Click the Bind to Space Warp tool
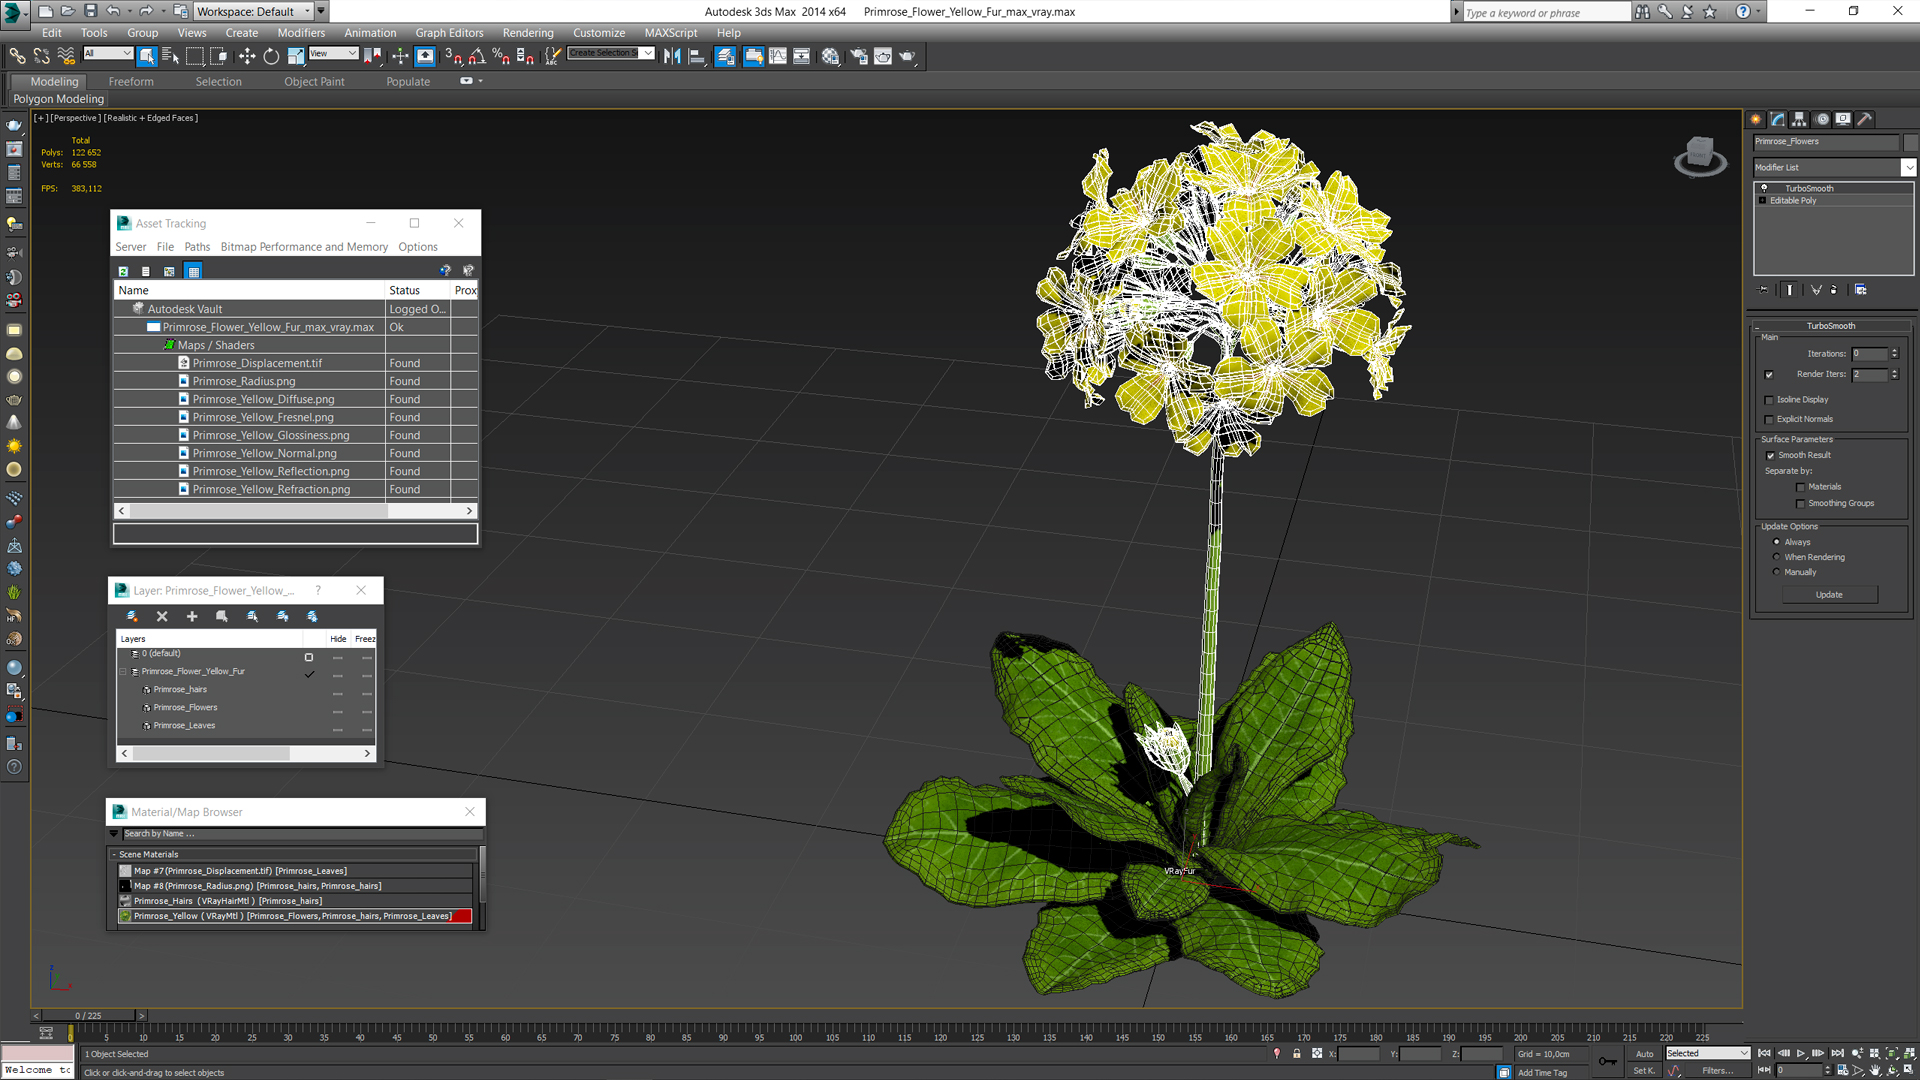The width and height of the screenshot is (1920, 1080). click(66, 56)
